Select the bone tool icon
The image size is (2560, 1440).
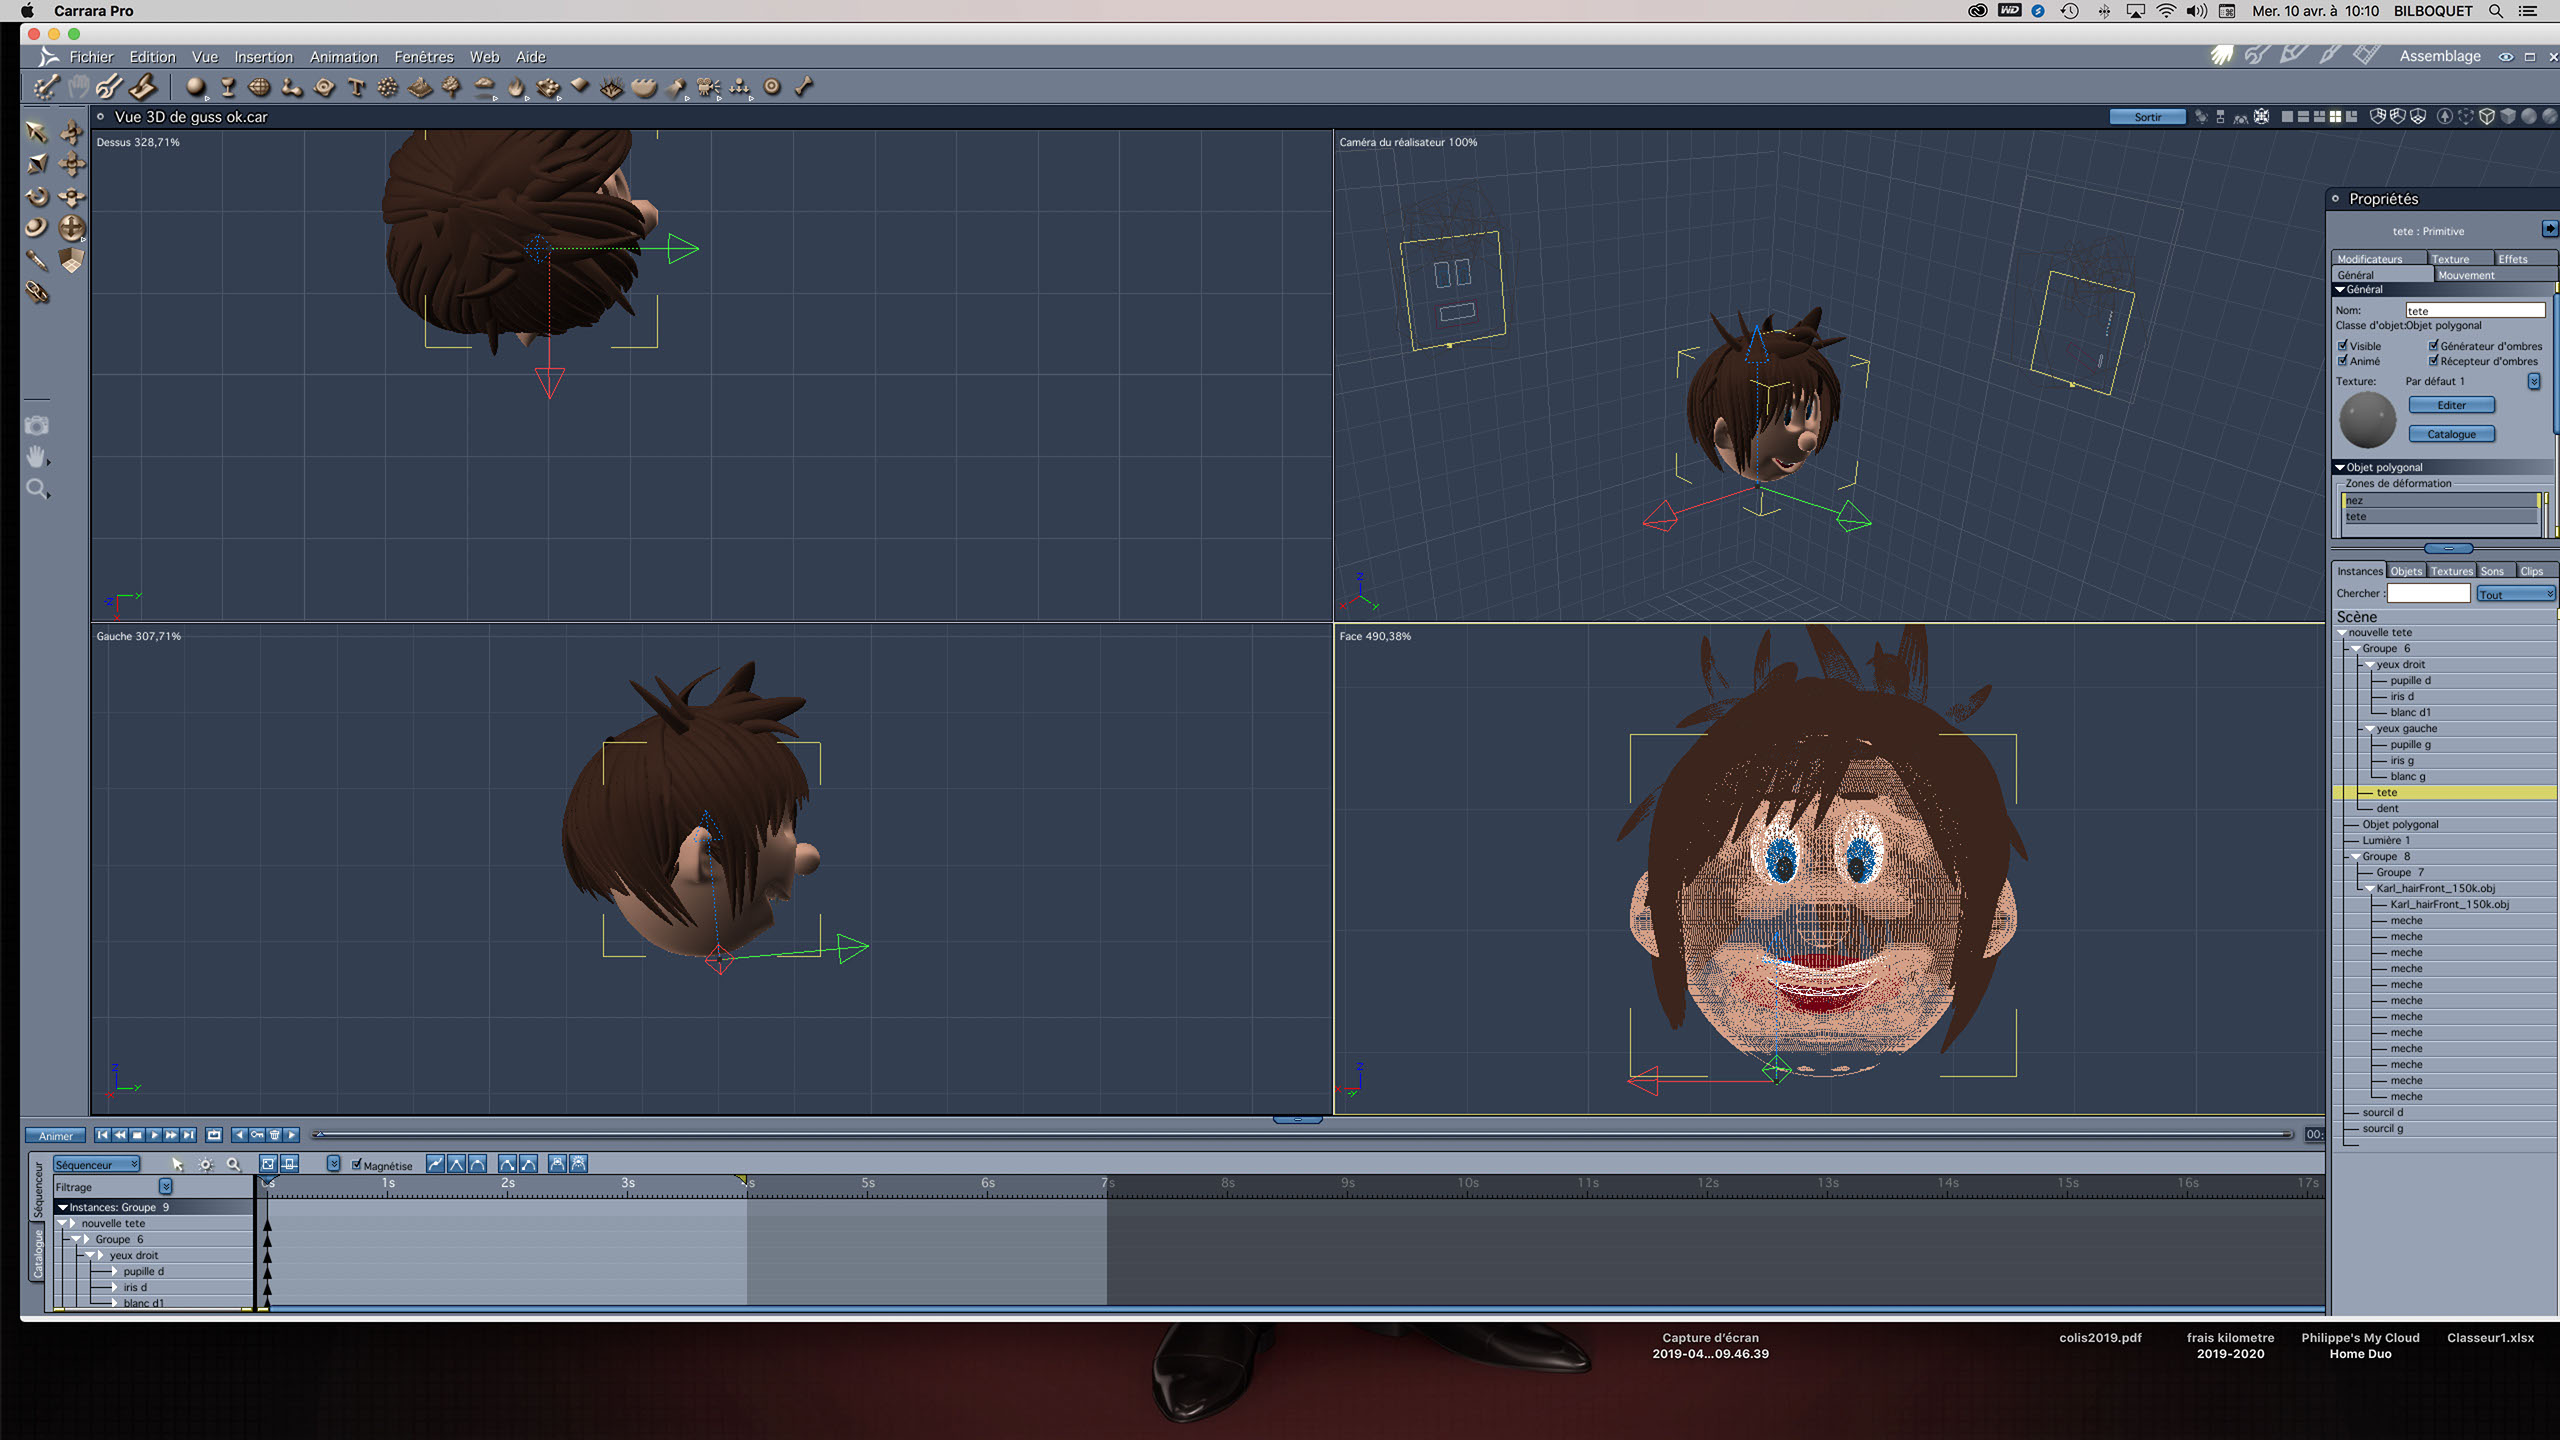pos(804,87)
